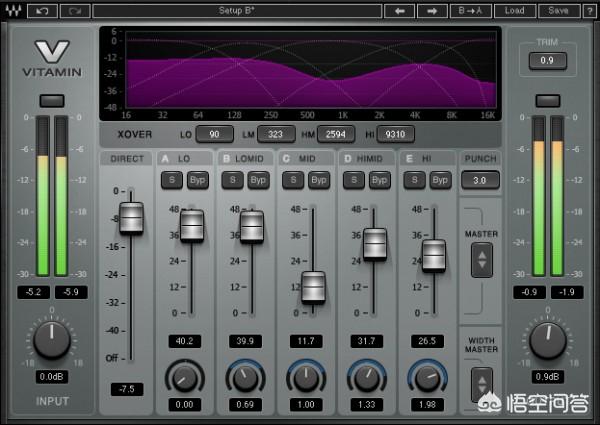Click the Setup B* preset name display
The height and width of the screenshot is (425, 600).
pos(237,11)
